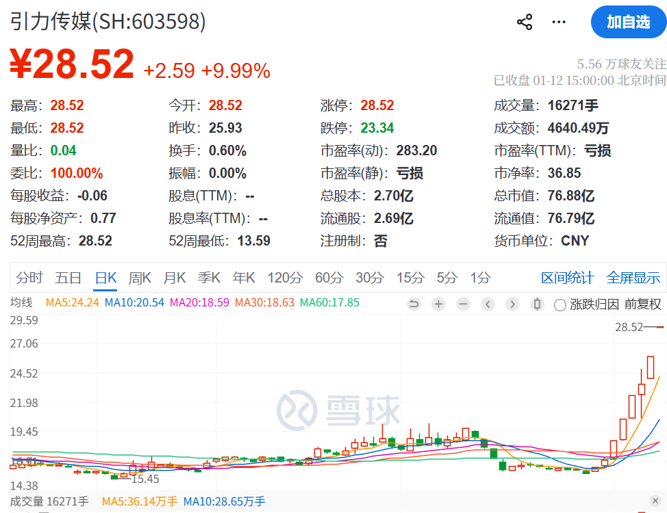
Task: Open the 均线 indicator selector
Action: 21,303
